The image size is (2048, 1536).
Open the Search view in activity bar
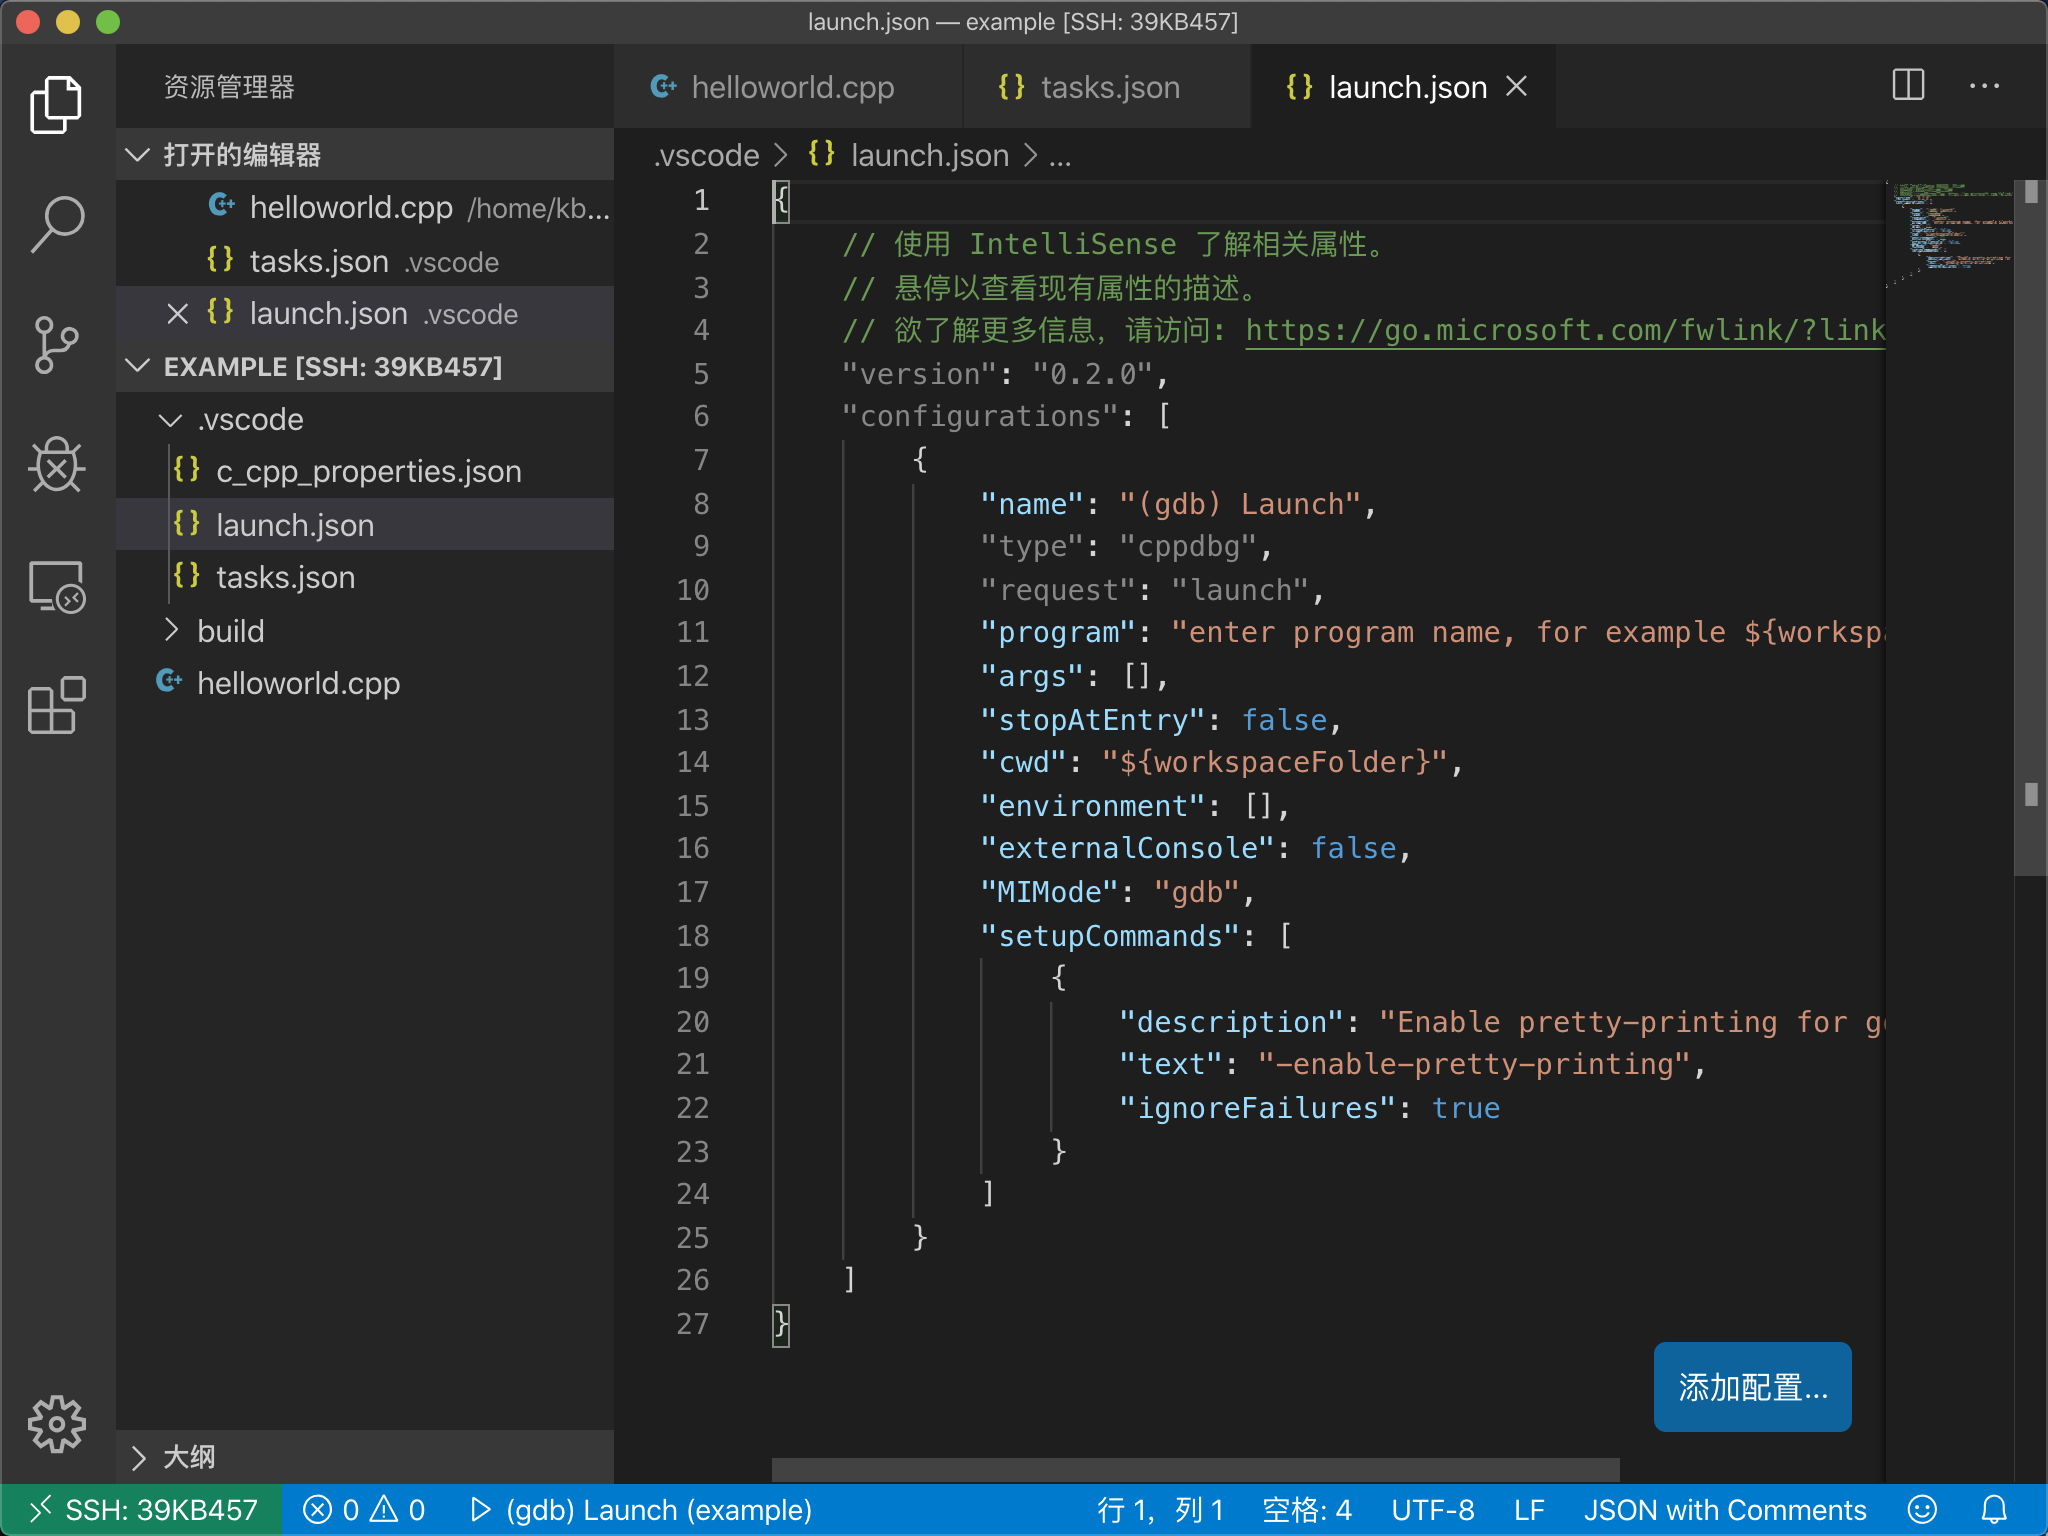point(57,224)
